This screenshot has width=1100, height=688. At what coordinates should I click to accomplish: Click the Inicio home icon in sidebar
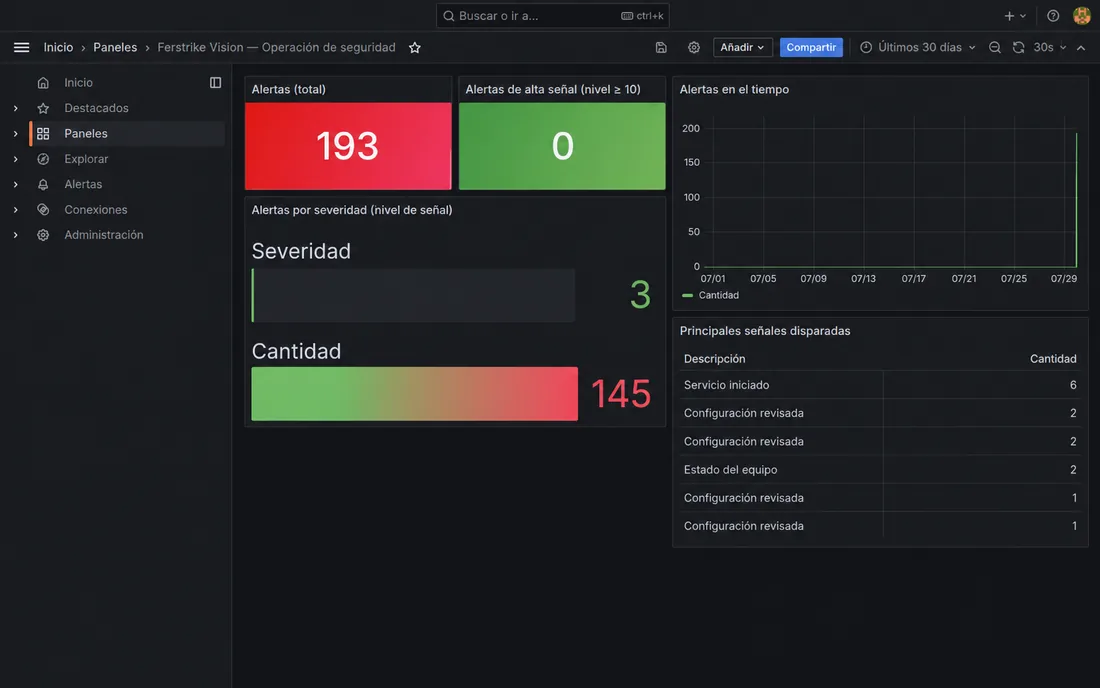43,83
